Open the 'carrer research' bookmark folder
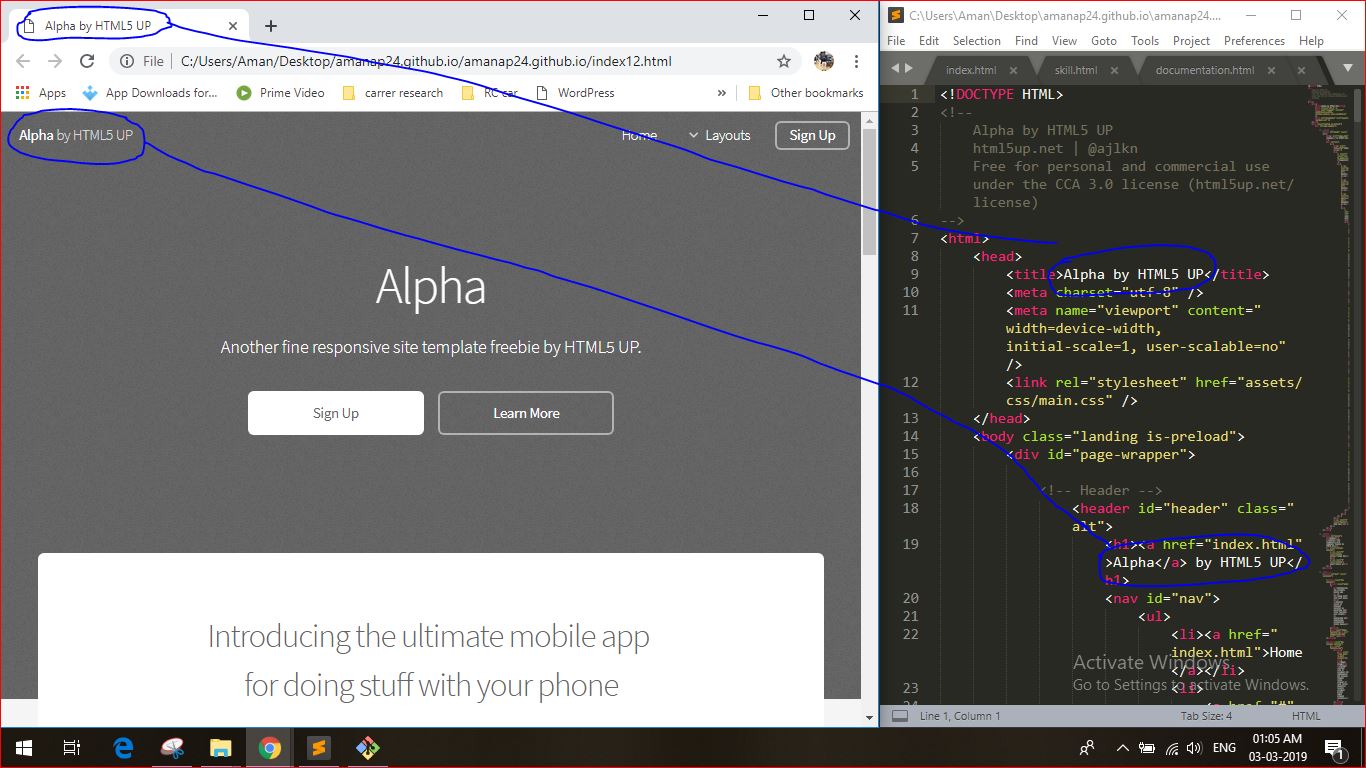1366x768 pixels. click(392, 92)
